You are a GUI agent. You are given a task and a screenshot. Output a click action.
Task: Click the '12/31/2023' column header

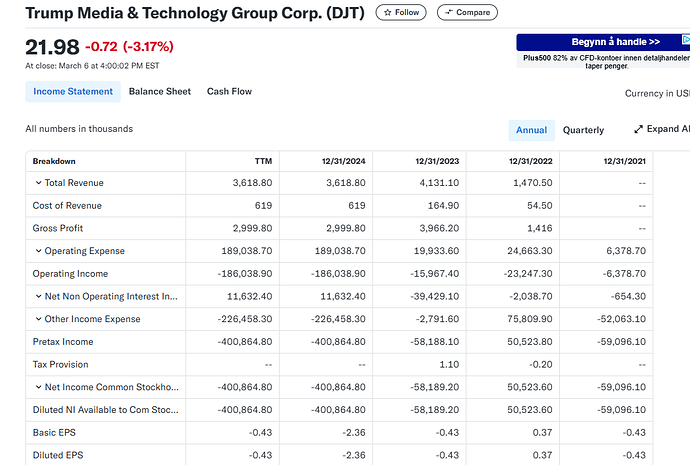point(437,161)
